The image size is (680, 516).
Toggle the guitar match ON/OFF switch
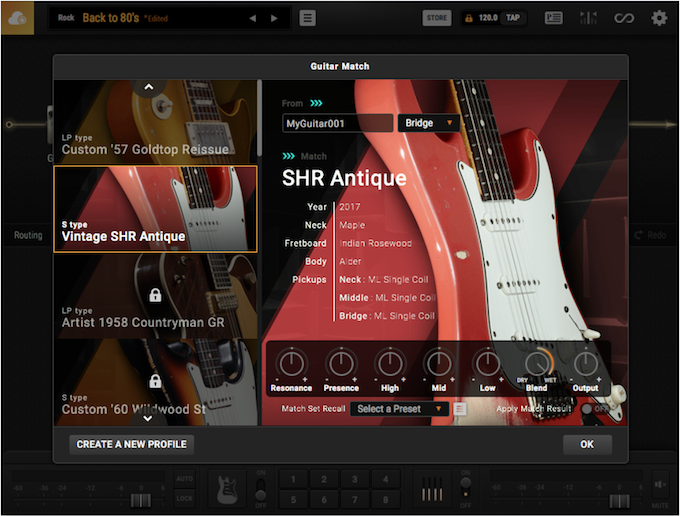click(x=261, y=489)
